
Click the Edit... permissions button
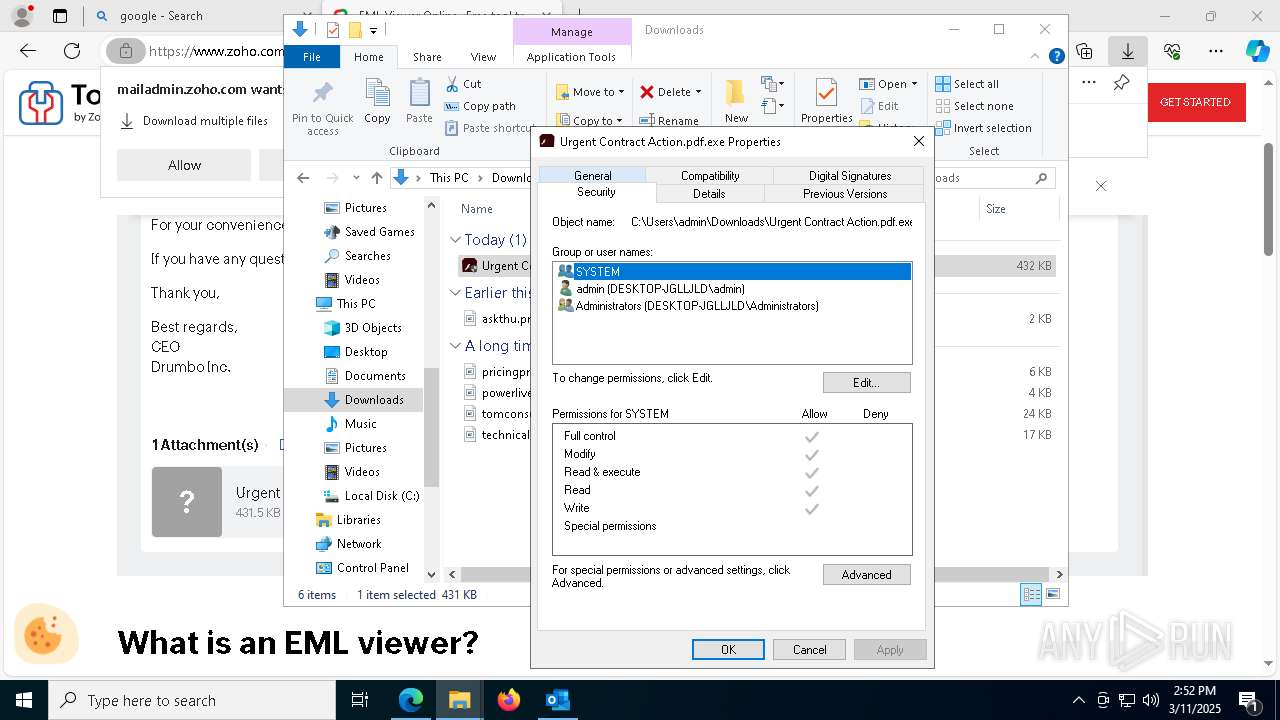click(x=866, y=382)
